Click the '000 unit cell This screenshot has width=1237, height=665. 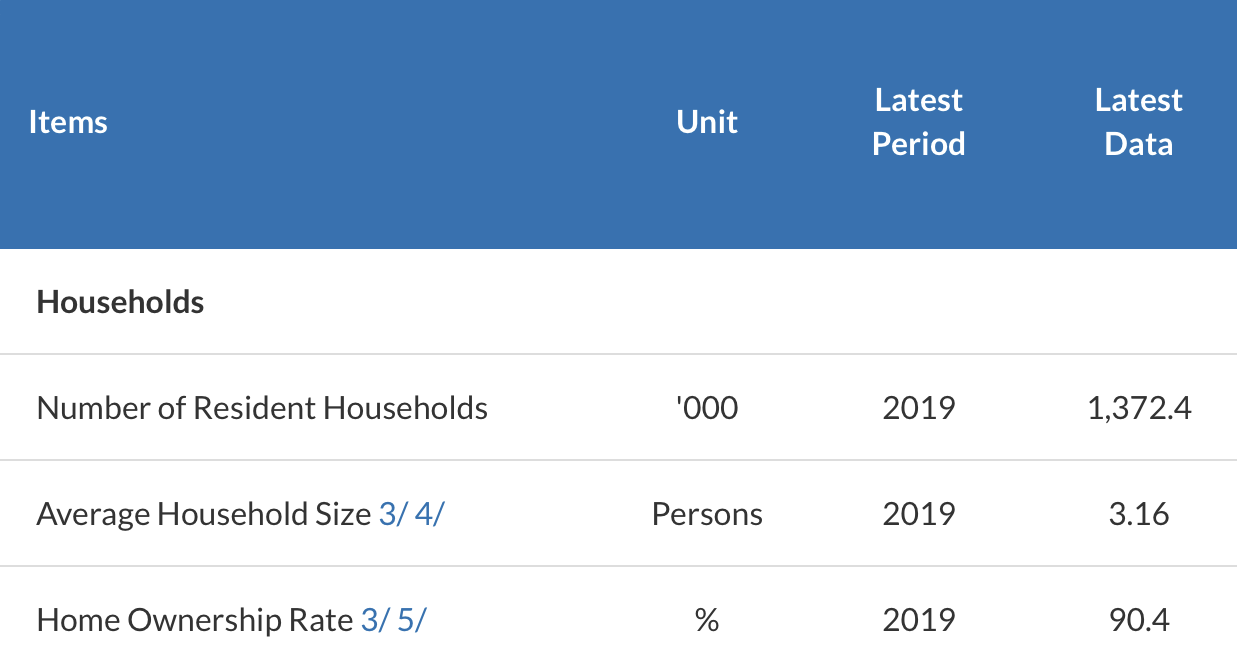707,408
